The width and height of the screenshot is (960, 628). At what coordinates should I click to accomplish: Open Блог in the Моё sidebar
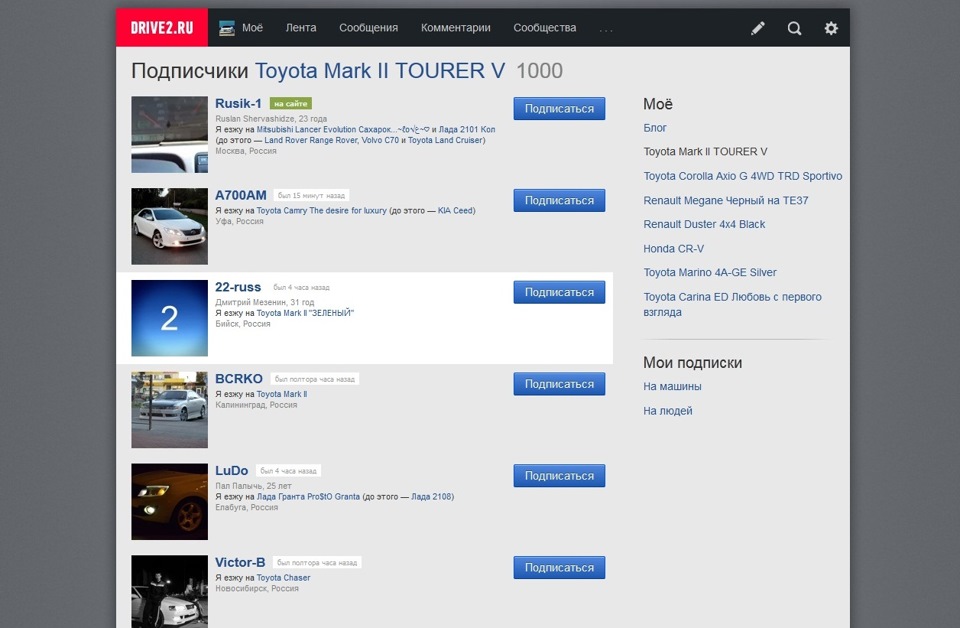coord(656,128)
